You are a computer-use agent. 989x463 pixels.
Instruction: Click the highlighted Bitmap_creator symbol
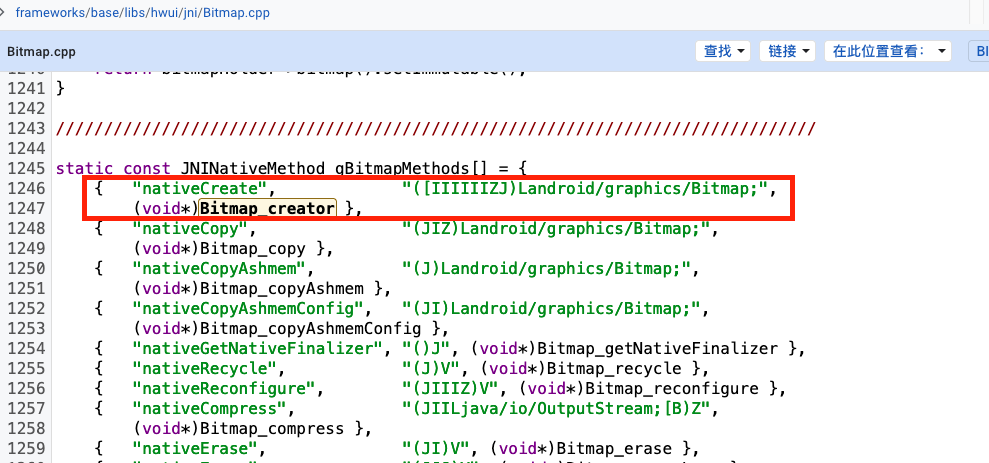(x=267, y=208)
